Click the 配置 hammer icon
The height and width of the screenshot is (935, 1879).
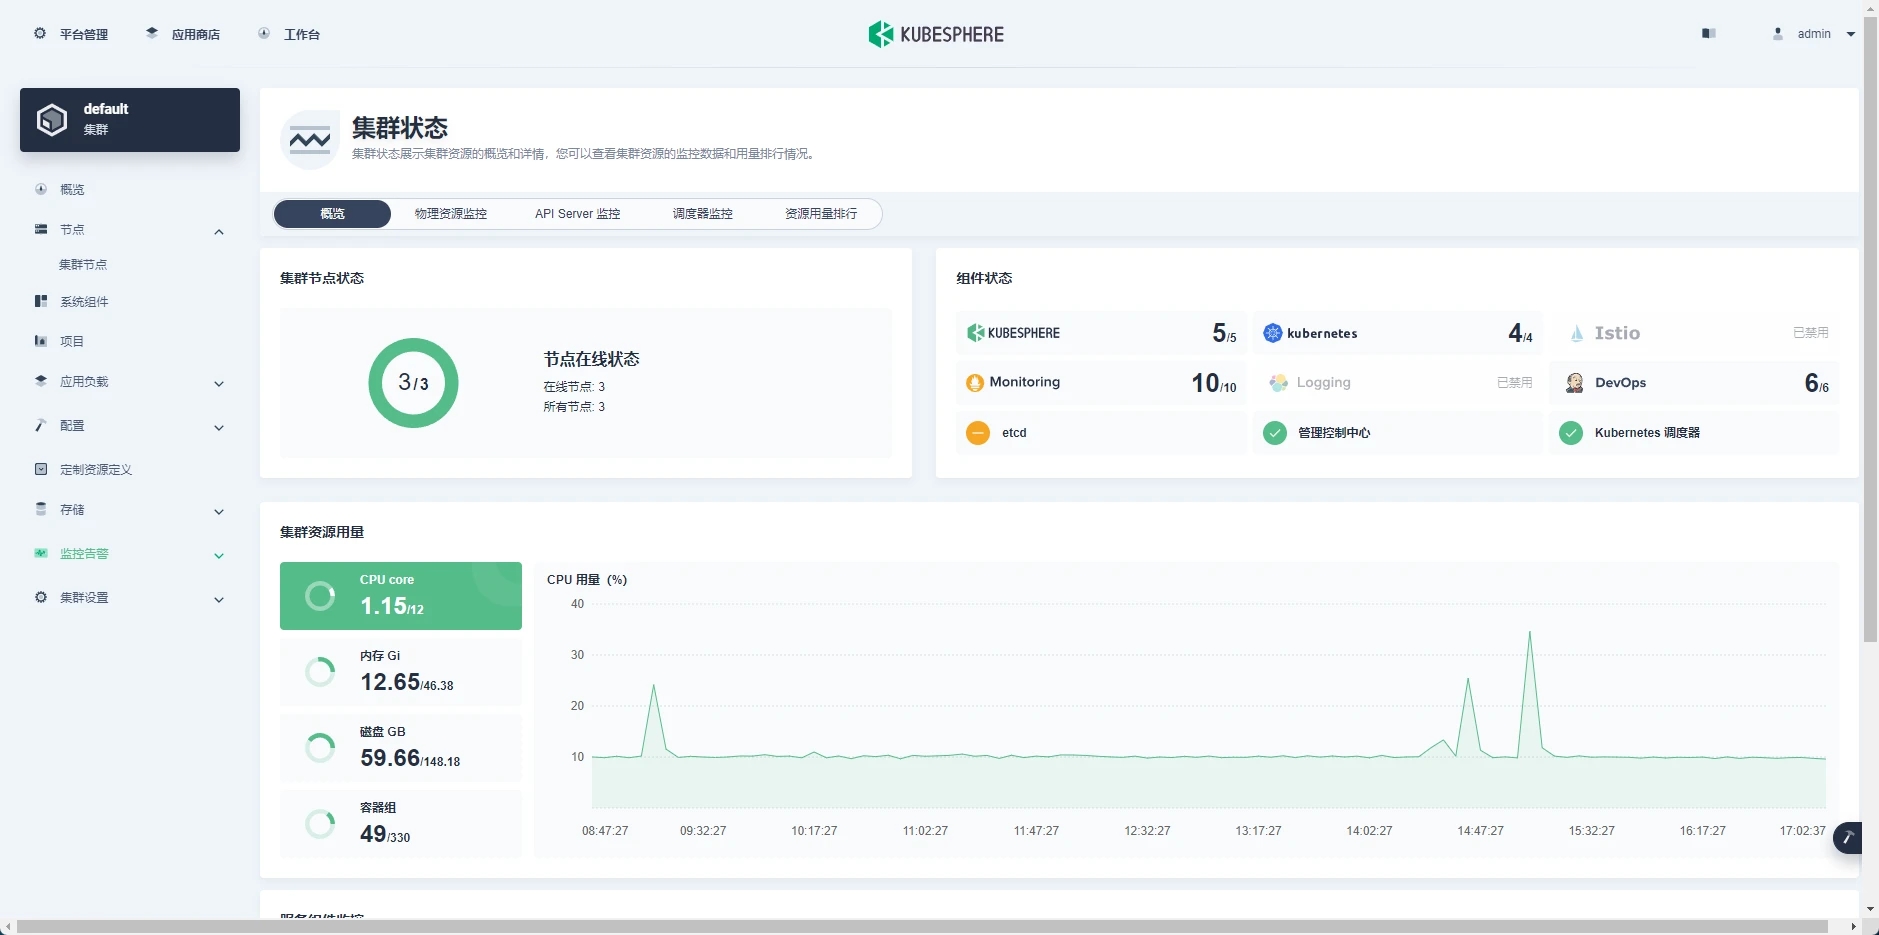(x=41, y=425)
